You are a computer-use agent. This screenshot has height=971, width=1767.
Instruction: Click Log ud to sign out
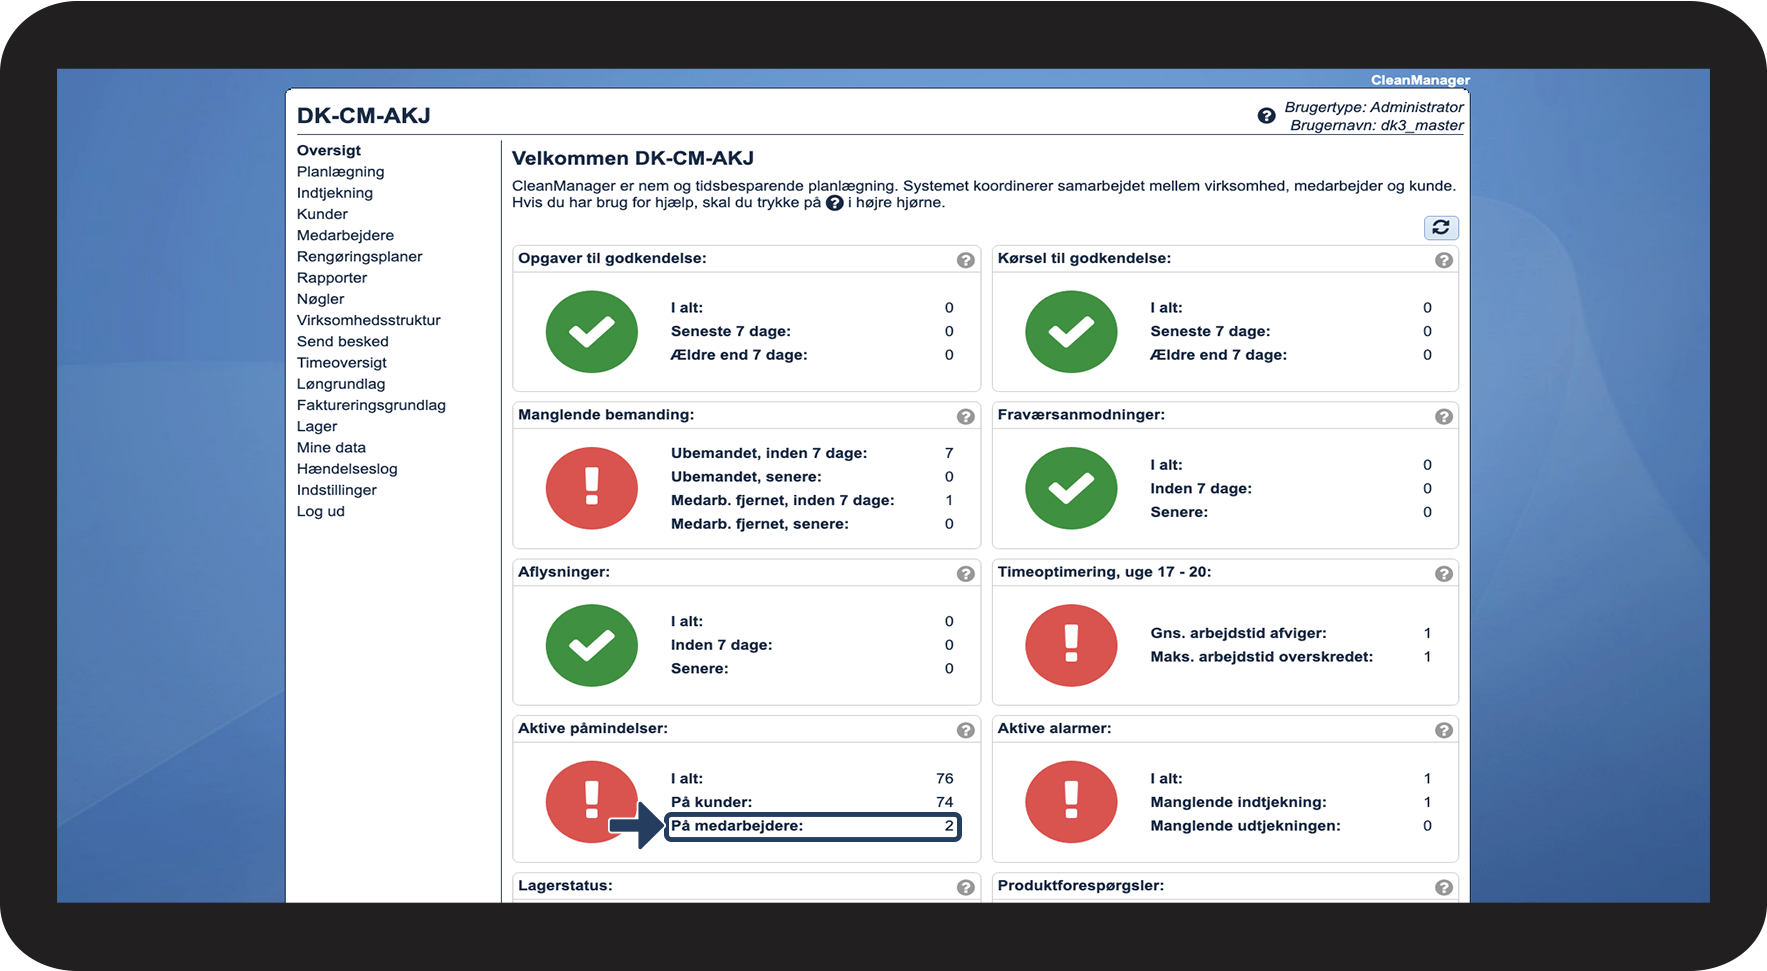(x=321, y=511)
